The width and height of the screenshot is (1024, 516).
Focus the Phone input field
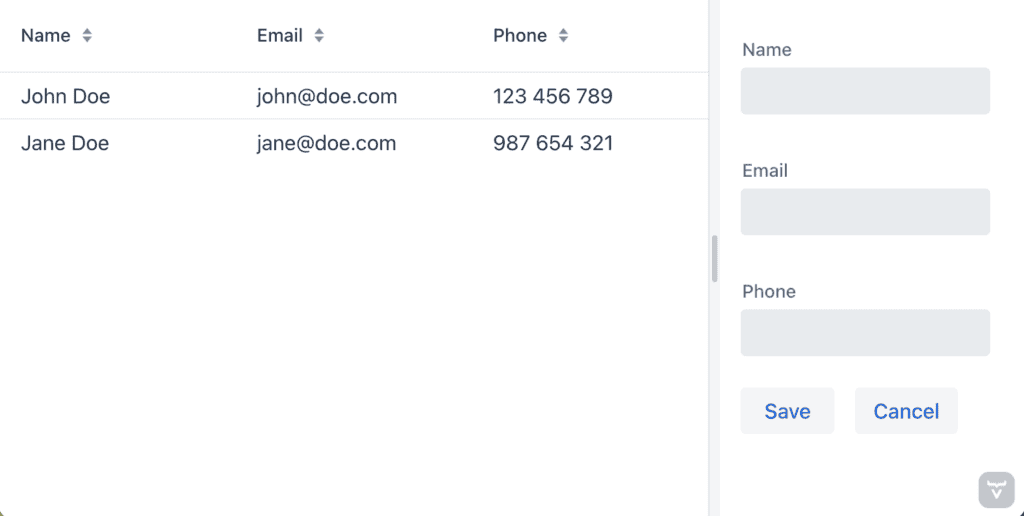865,333
